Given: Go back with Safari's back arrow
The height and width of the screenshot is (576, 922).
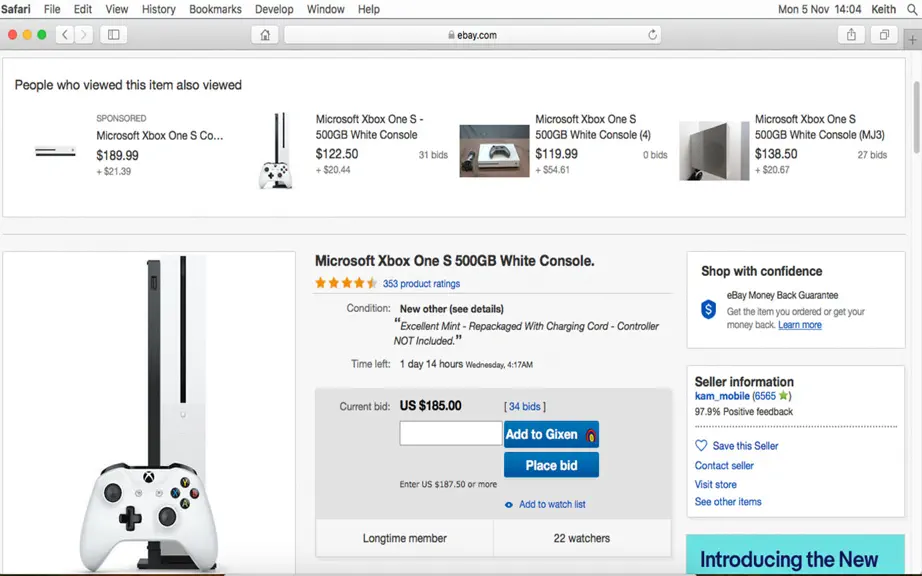Looking at the screenshot, I should 65,35.
